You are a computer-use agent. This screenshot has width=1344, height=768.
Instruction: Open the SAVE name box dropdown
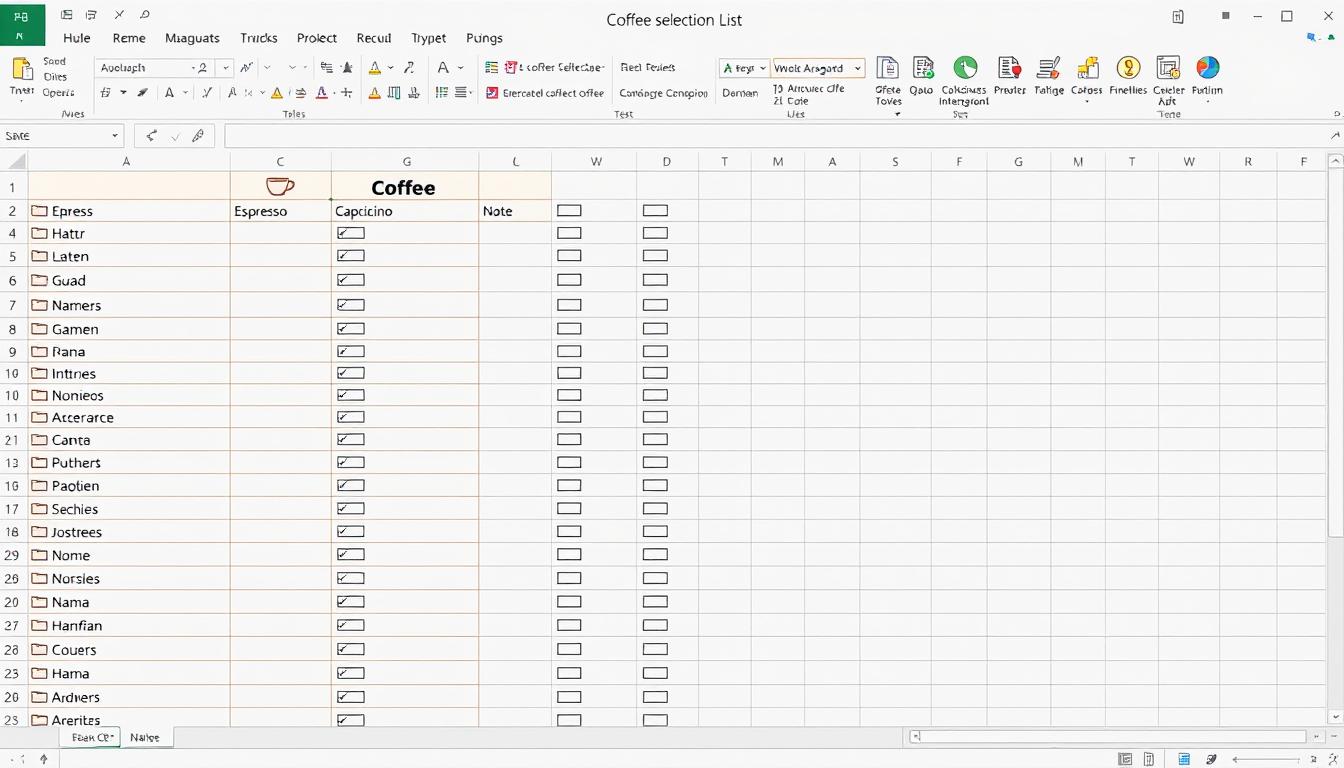pyautogui.click(x=115, y=136)
